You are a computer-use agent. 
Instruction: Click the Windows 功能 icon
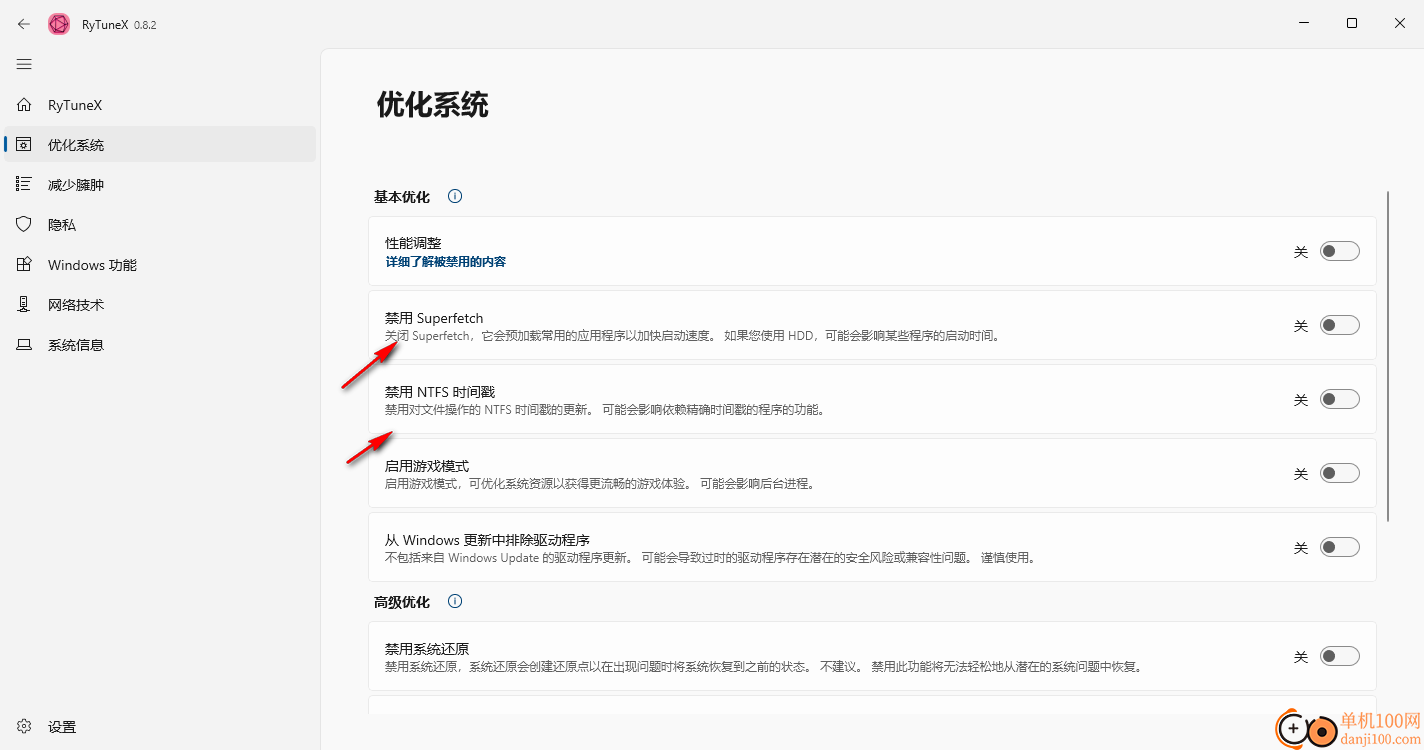24,265
